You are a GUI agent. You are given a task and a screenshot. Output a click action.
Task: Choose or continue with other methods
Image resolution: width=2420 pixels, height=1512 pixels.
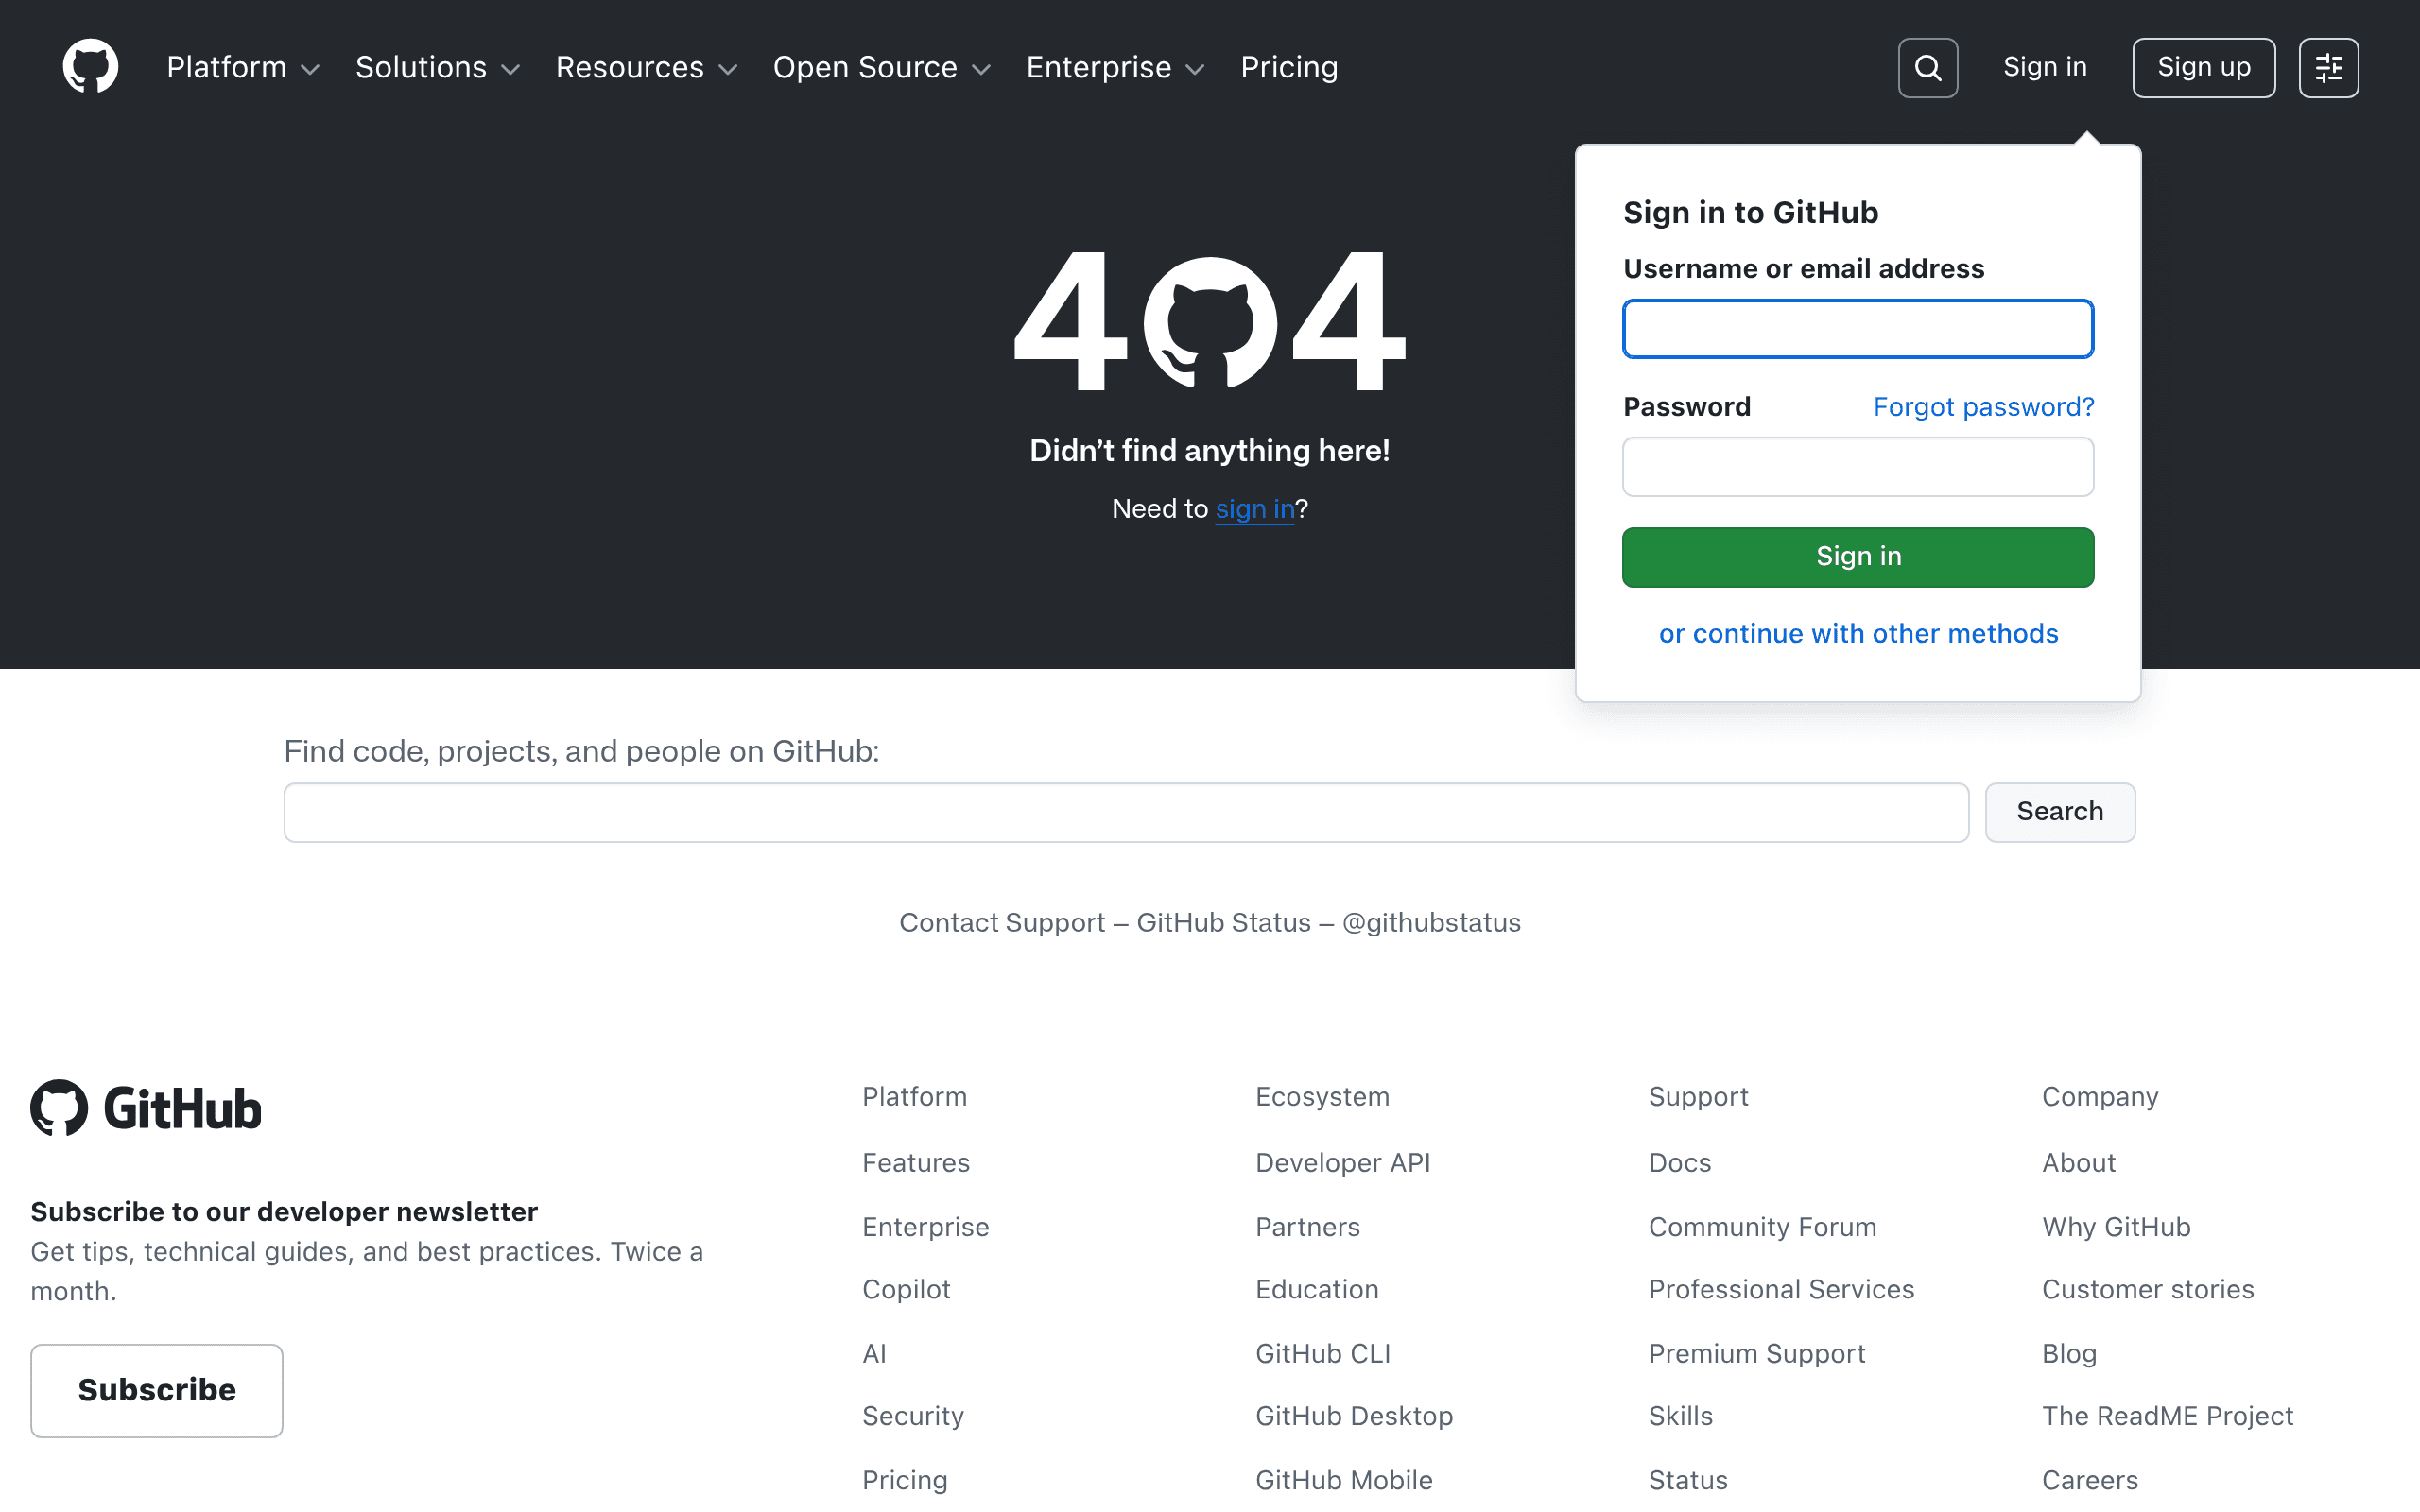1858,634
